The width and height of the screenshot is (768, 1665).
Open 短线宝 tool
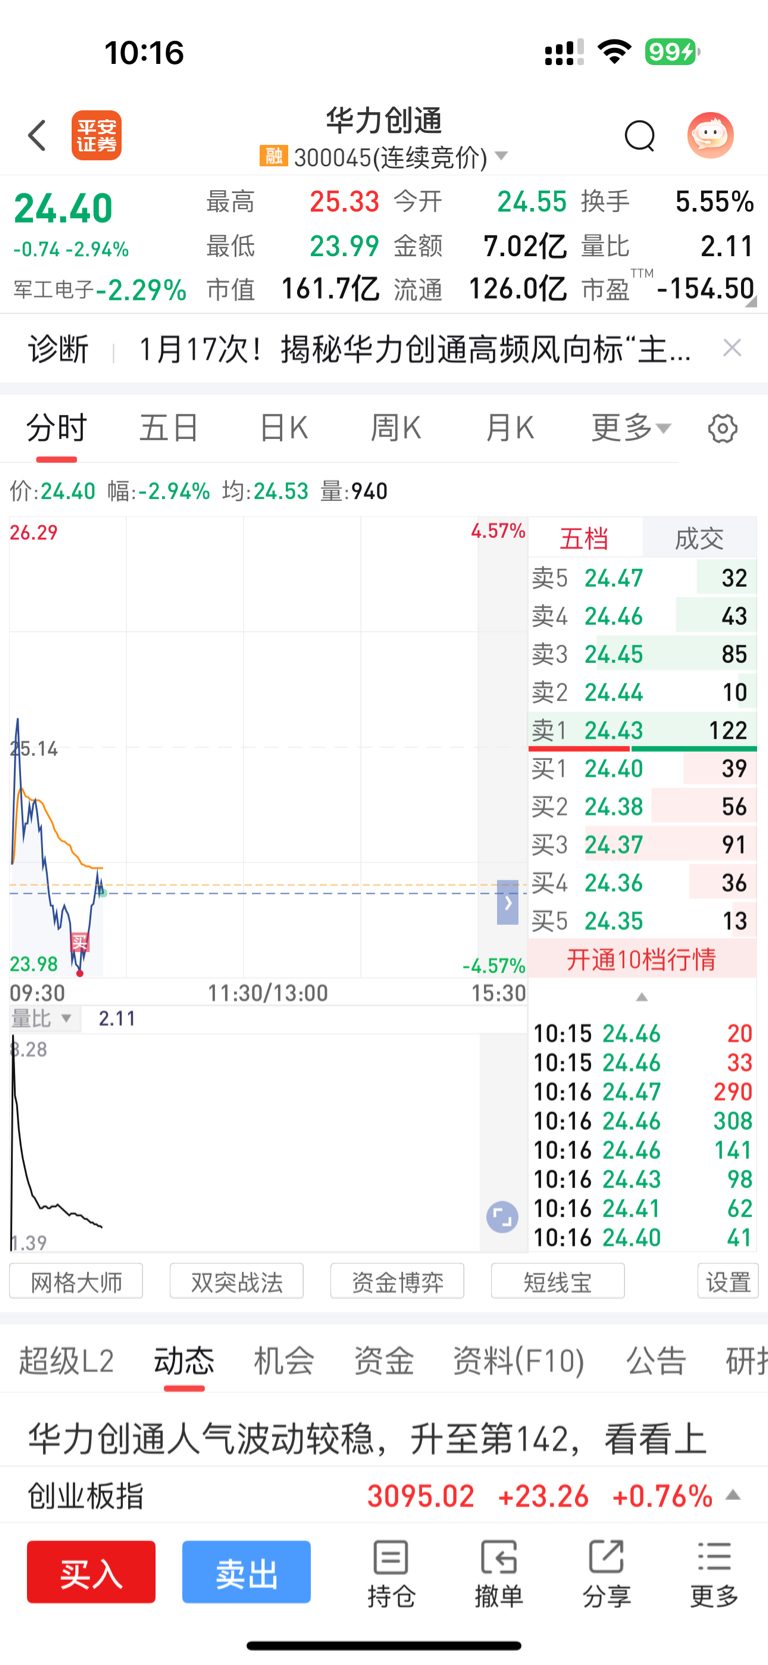558,1282
